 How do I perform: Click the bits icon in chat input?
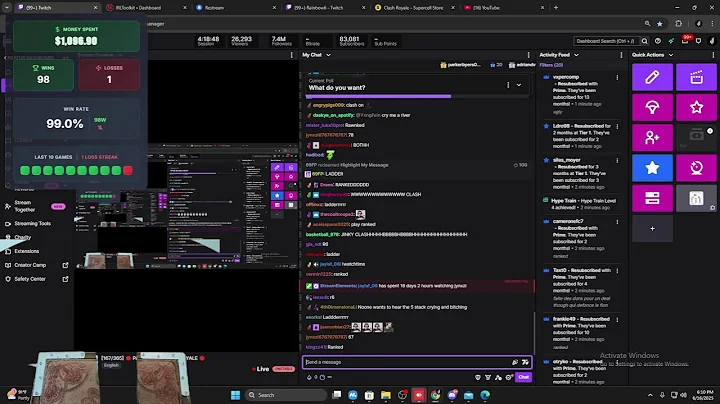click(515, 362)
